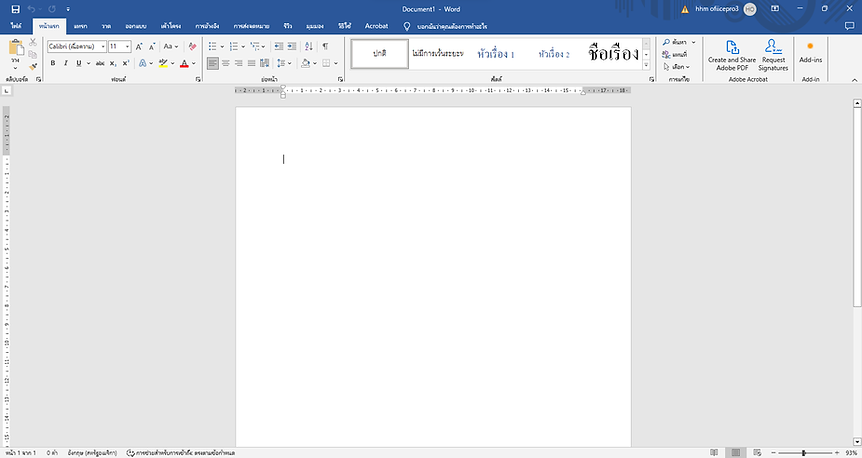Click the Save icon in title bar
The image size is (862, 458).
point(15,9)
